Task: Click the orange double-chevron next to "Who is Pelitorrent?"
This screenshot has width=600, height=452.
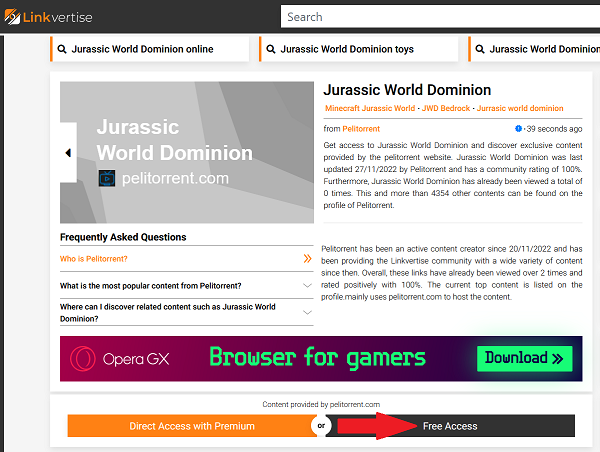Action: coord(307,259)
